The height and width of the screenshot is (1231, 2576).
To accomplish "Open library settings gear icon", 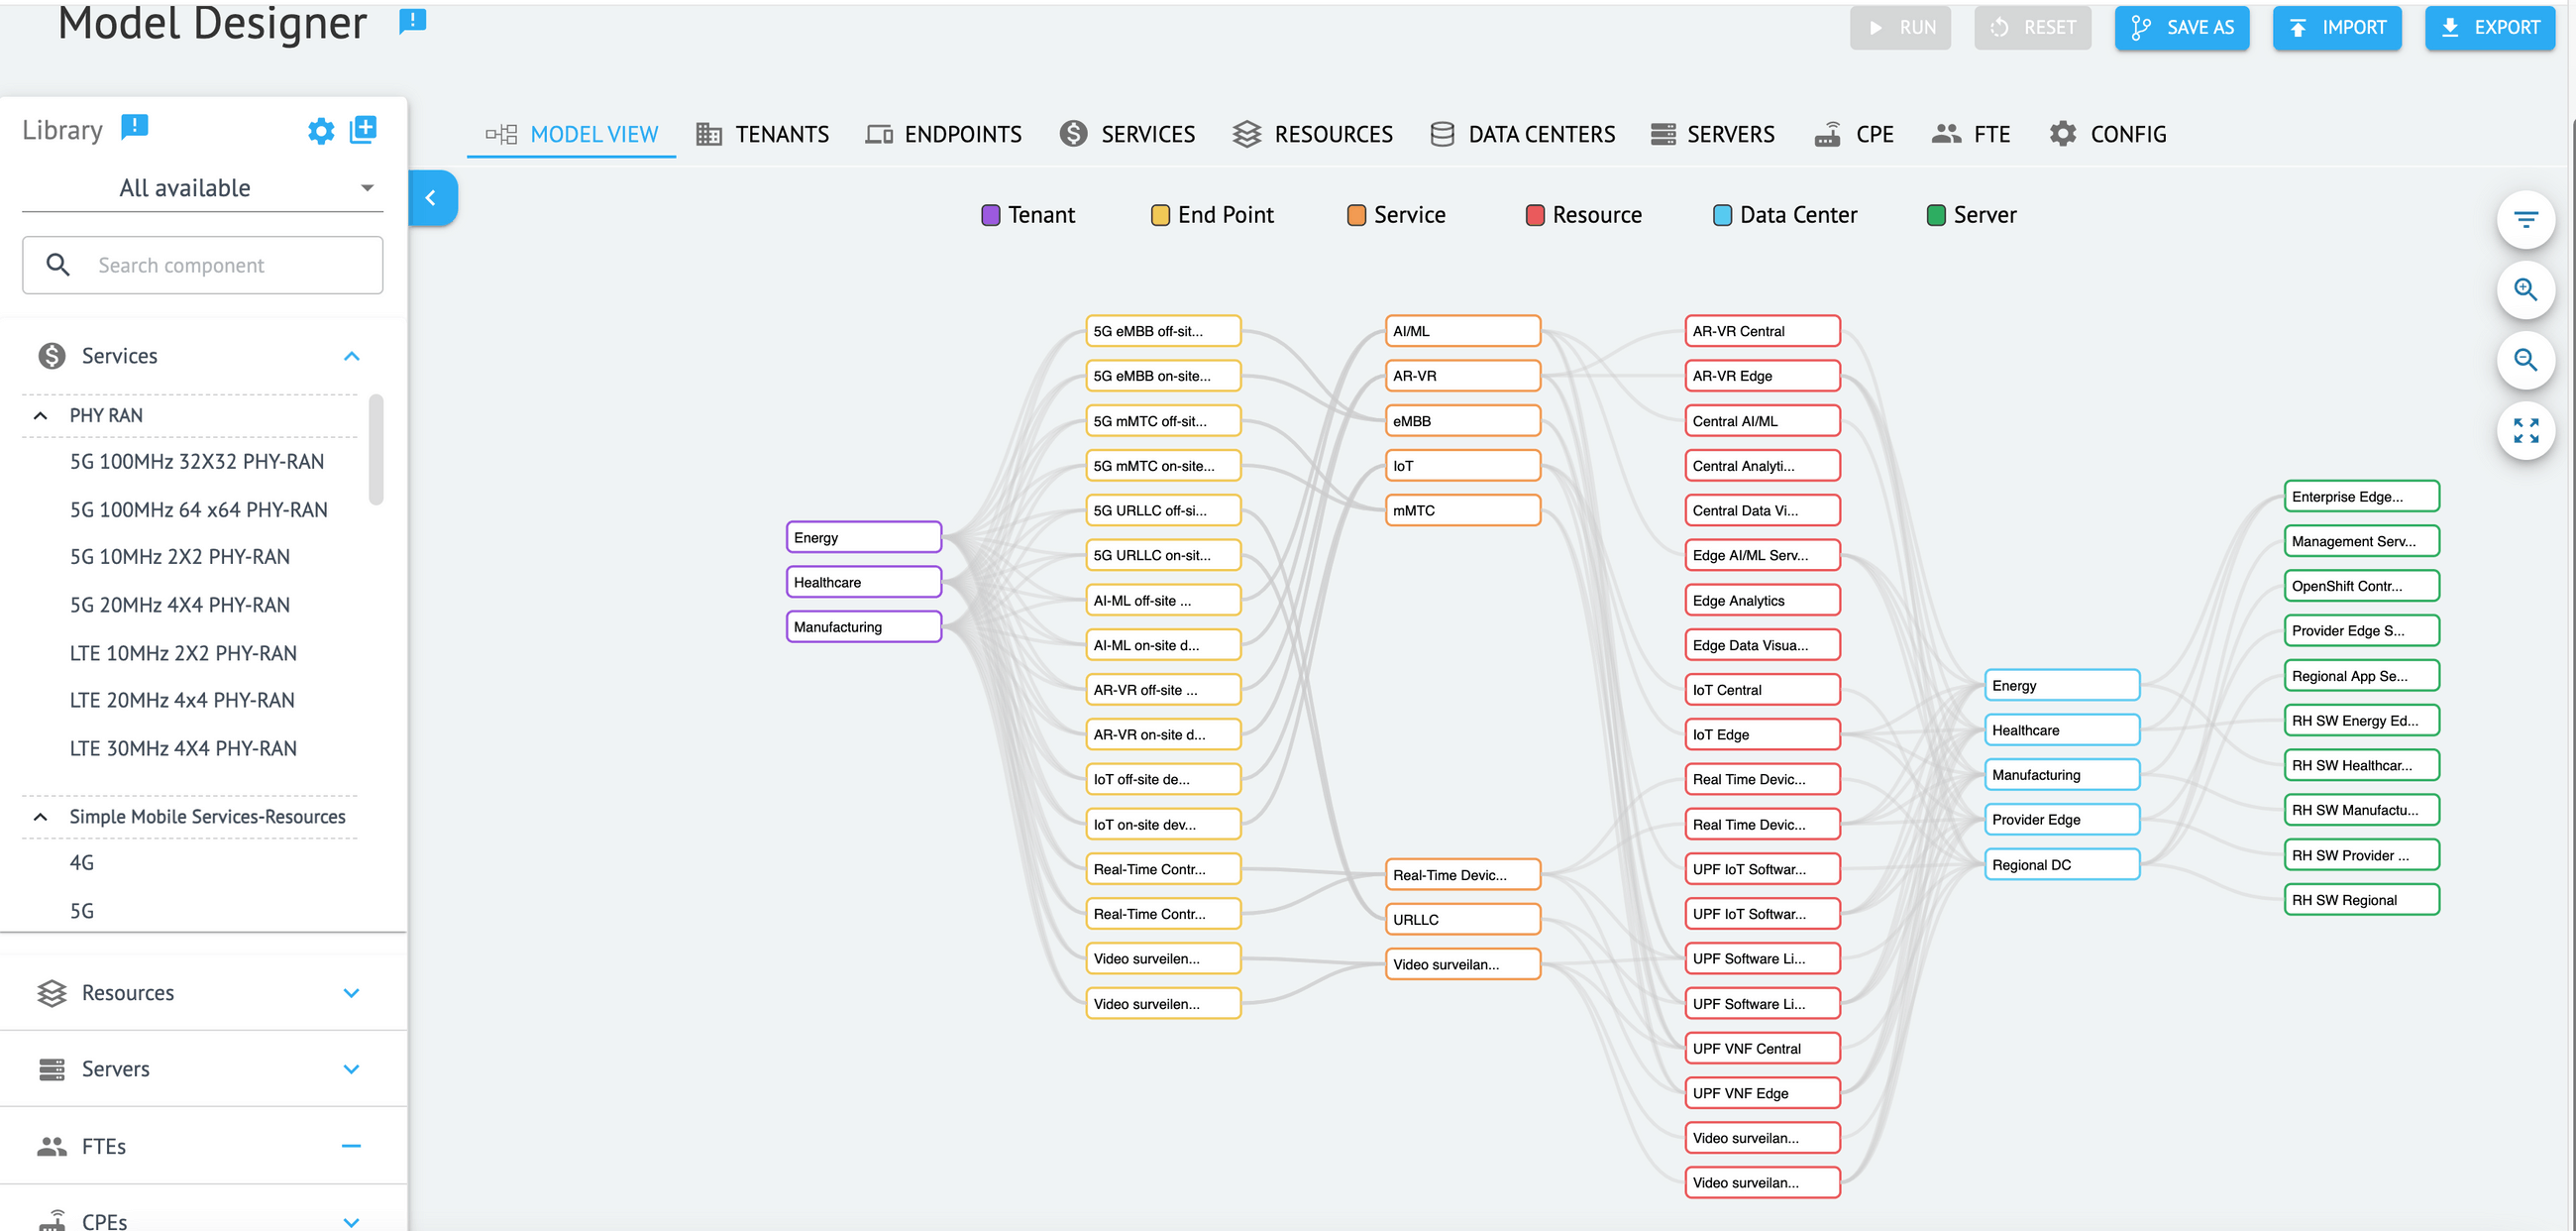I will coord(320,131).
